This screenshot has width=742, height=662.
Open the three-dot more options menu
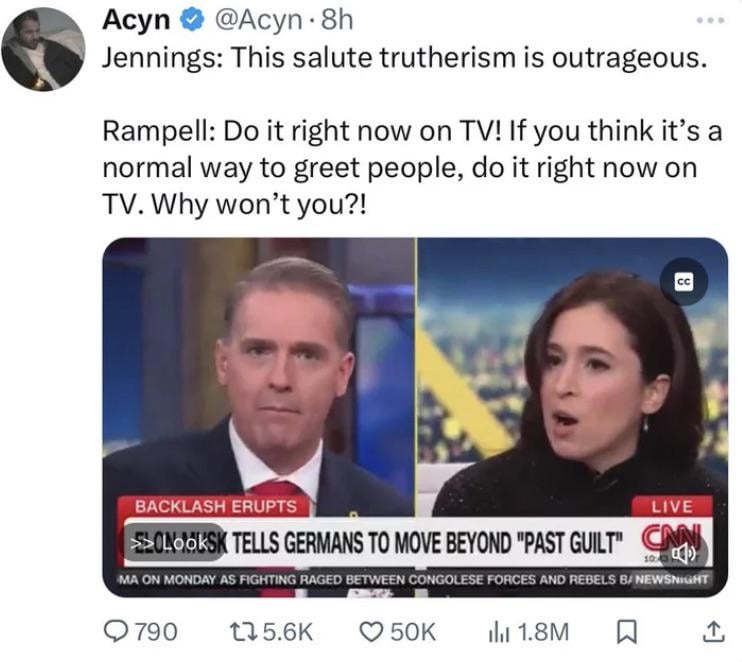(x=710, y=20)
